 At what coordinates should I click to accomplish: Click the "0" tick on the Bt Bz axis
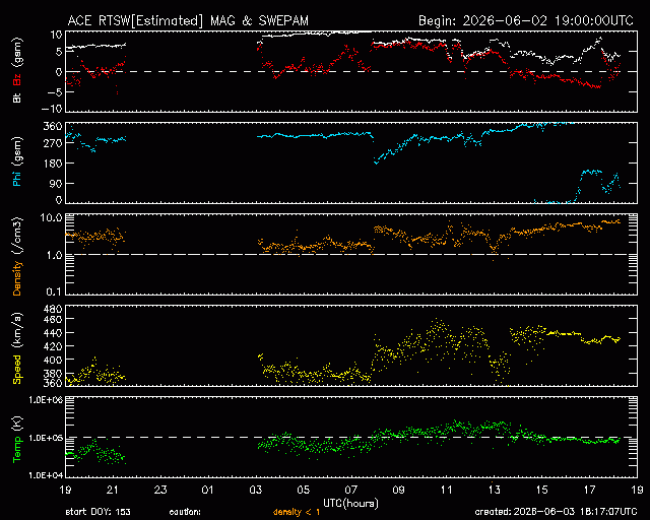(59, 71)
